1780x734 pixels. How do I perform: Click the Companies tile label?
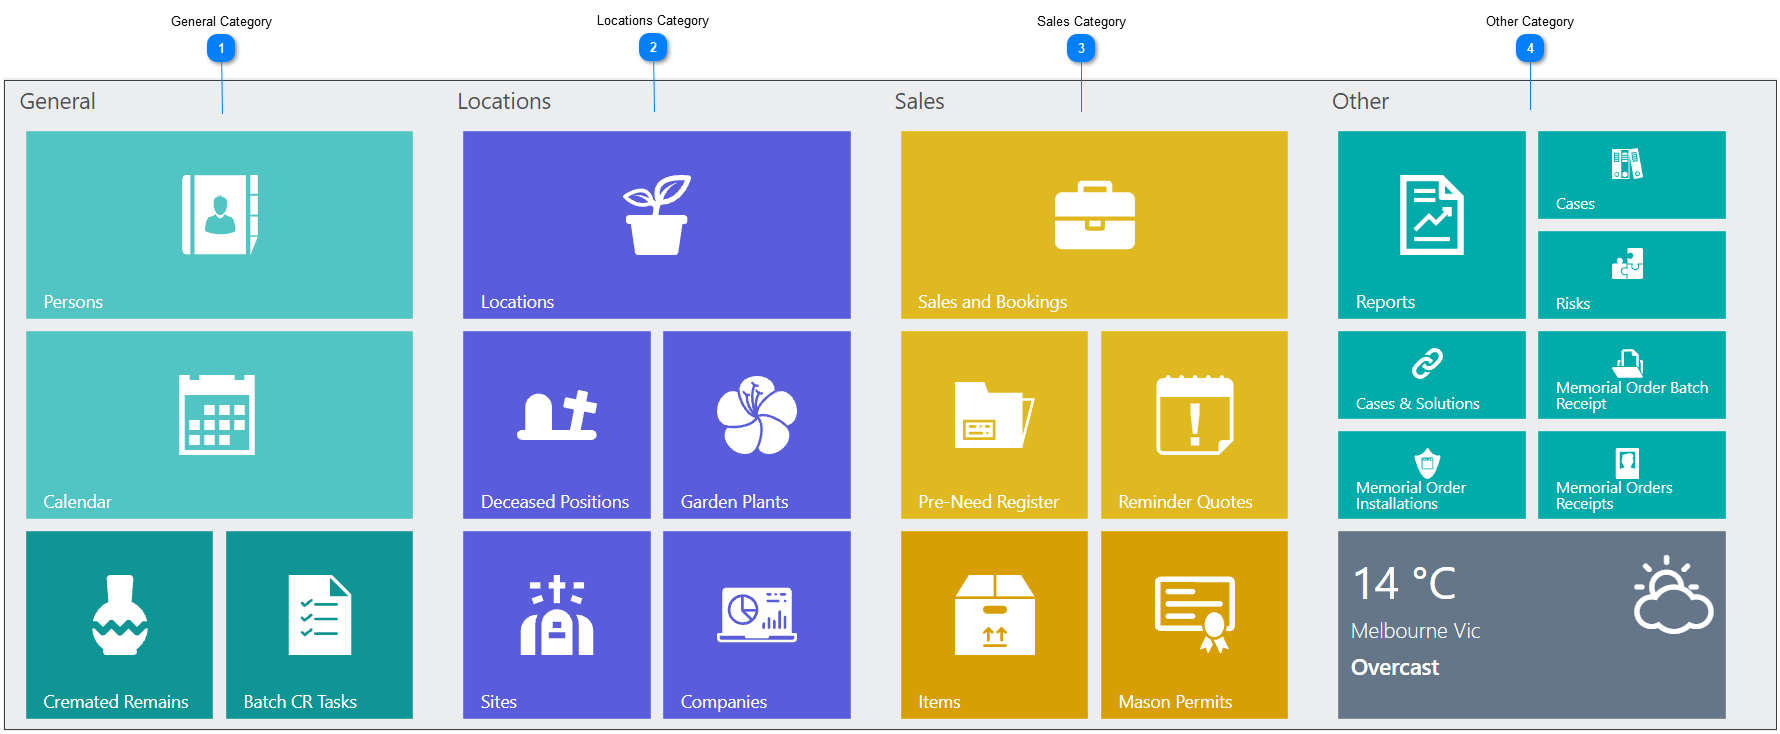723,702
